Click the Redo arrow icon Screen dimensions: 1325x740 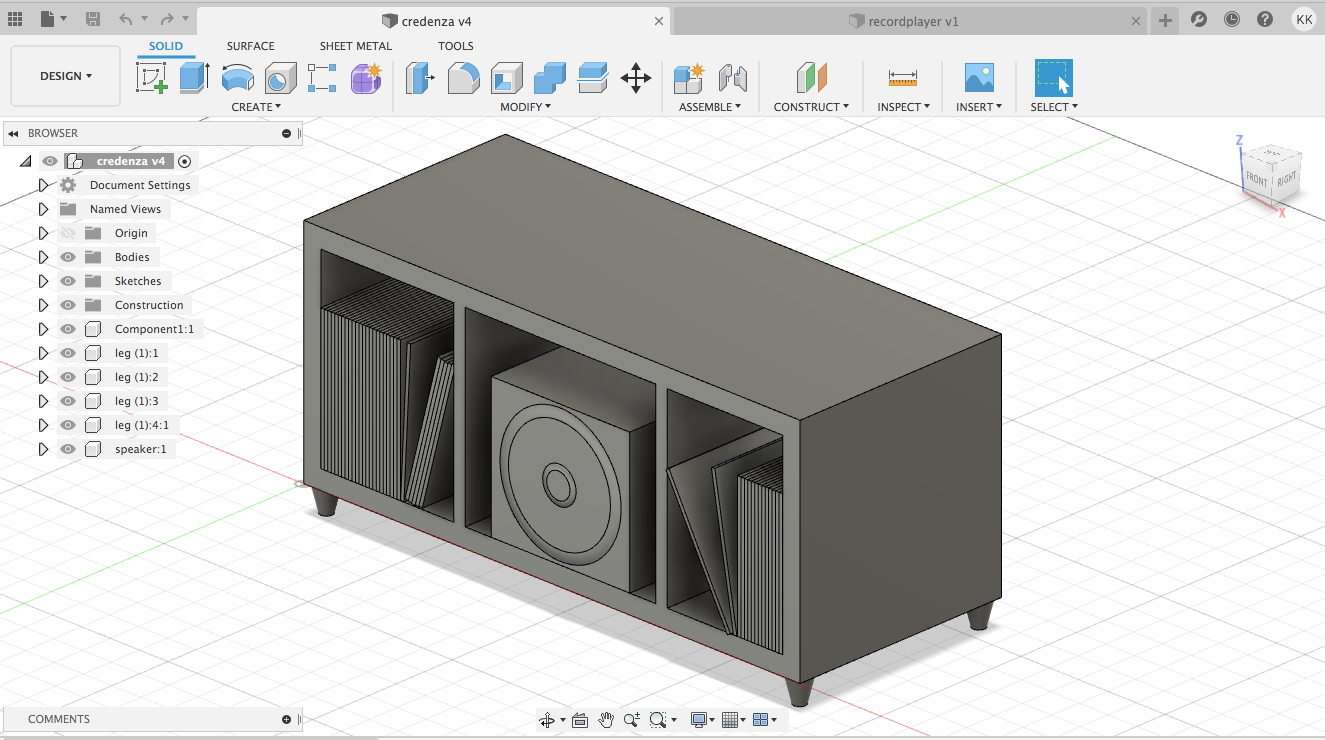(x=166, y=19)
